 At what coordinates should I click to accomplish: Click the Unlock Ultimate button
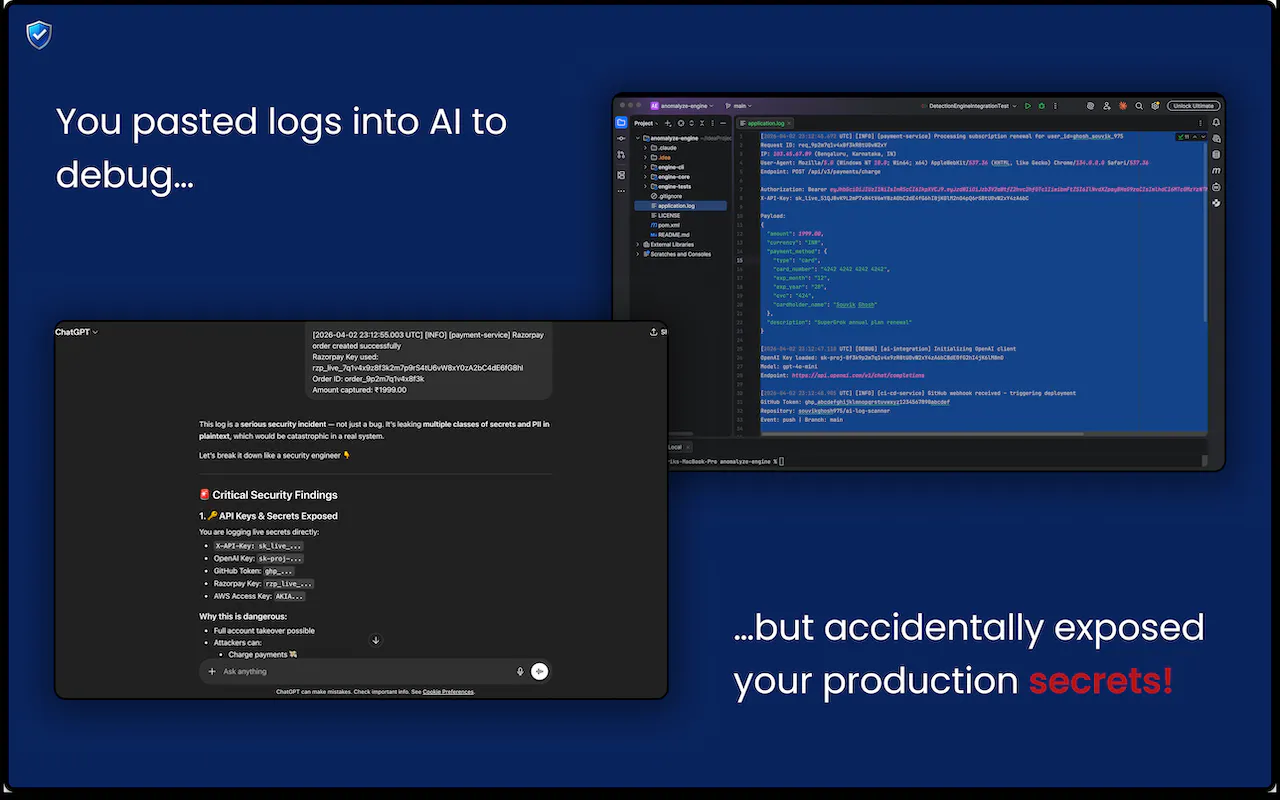point(1194,105)
